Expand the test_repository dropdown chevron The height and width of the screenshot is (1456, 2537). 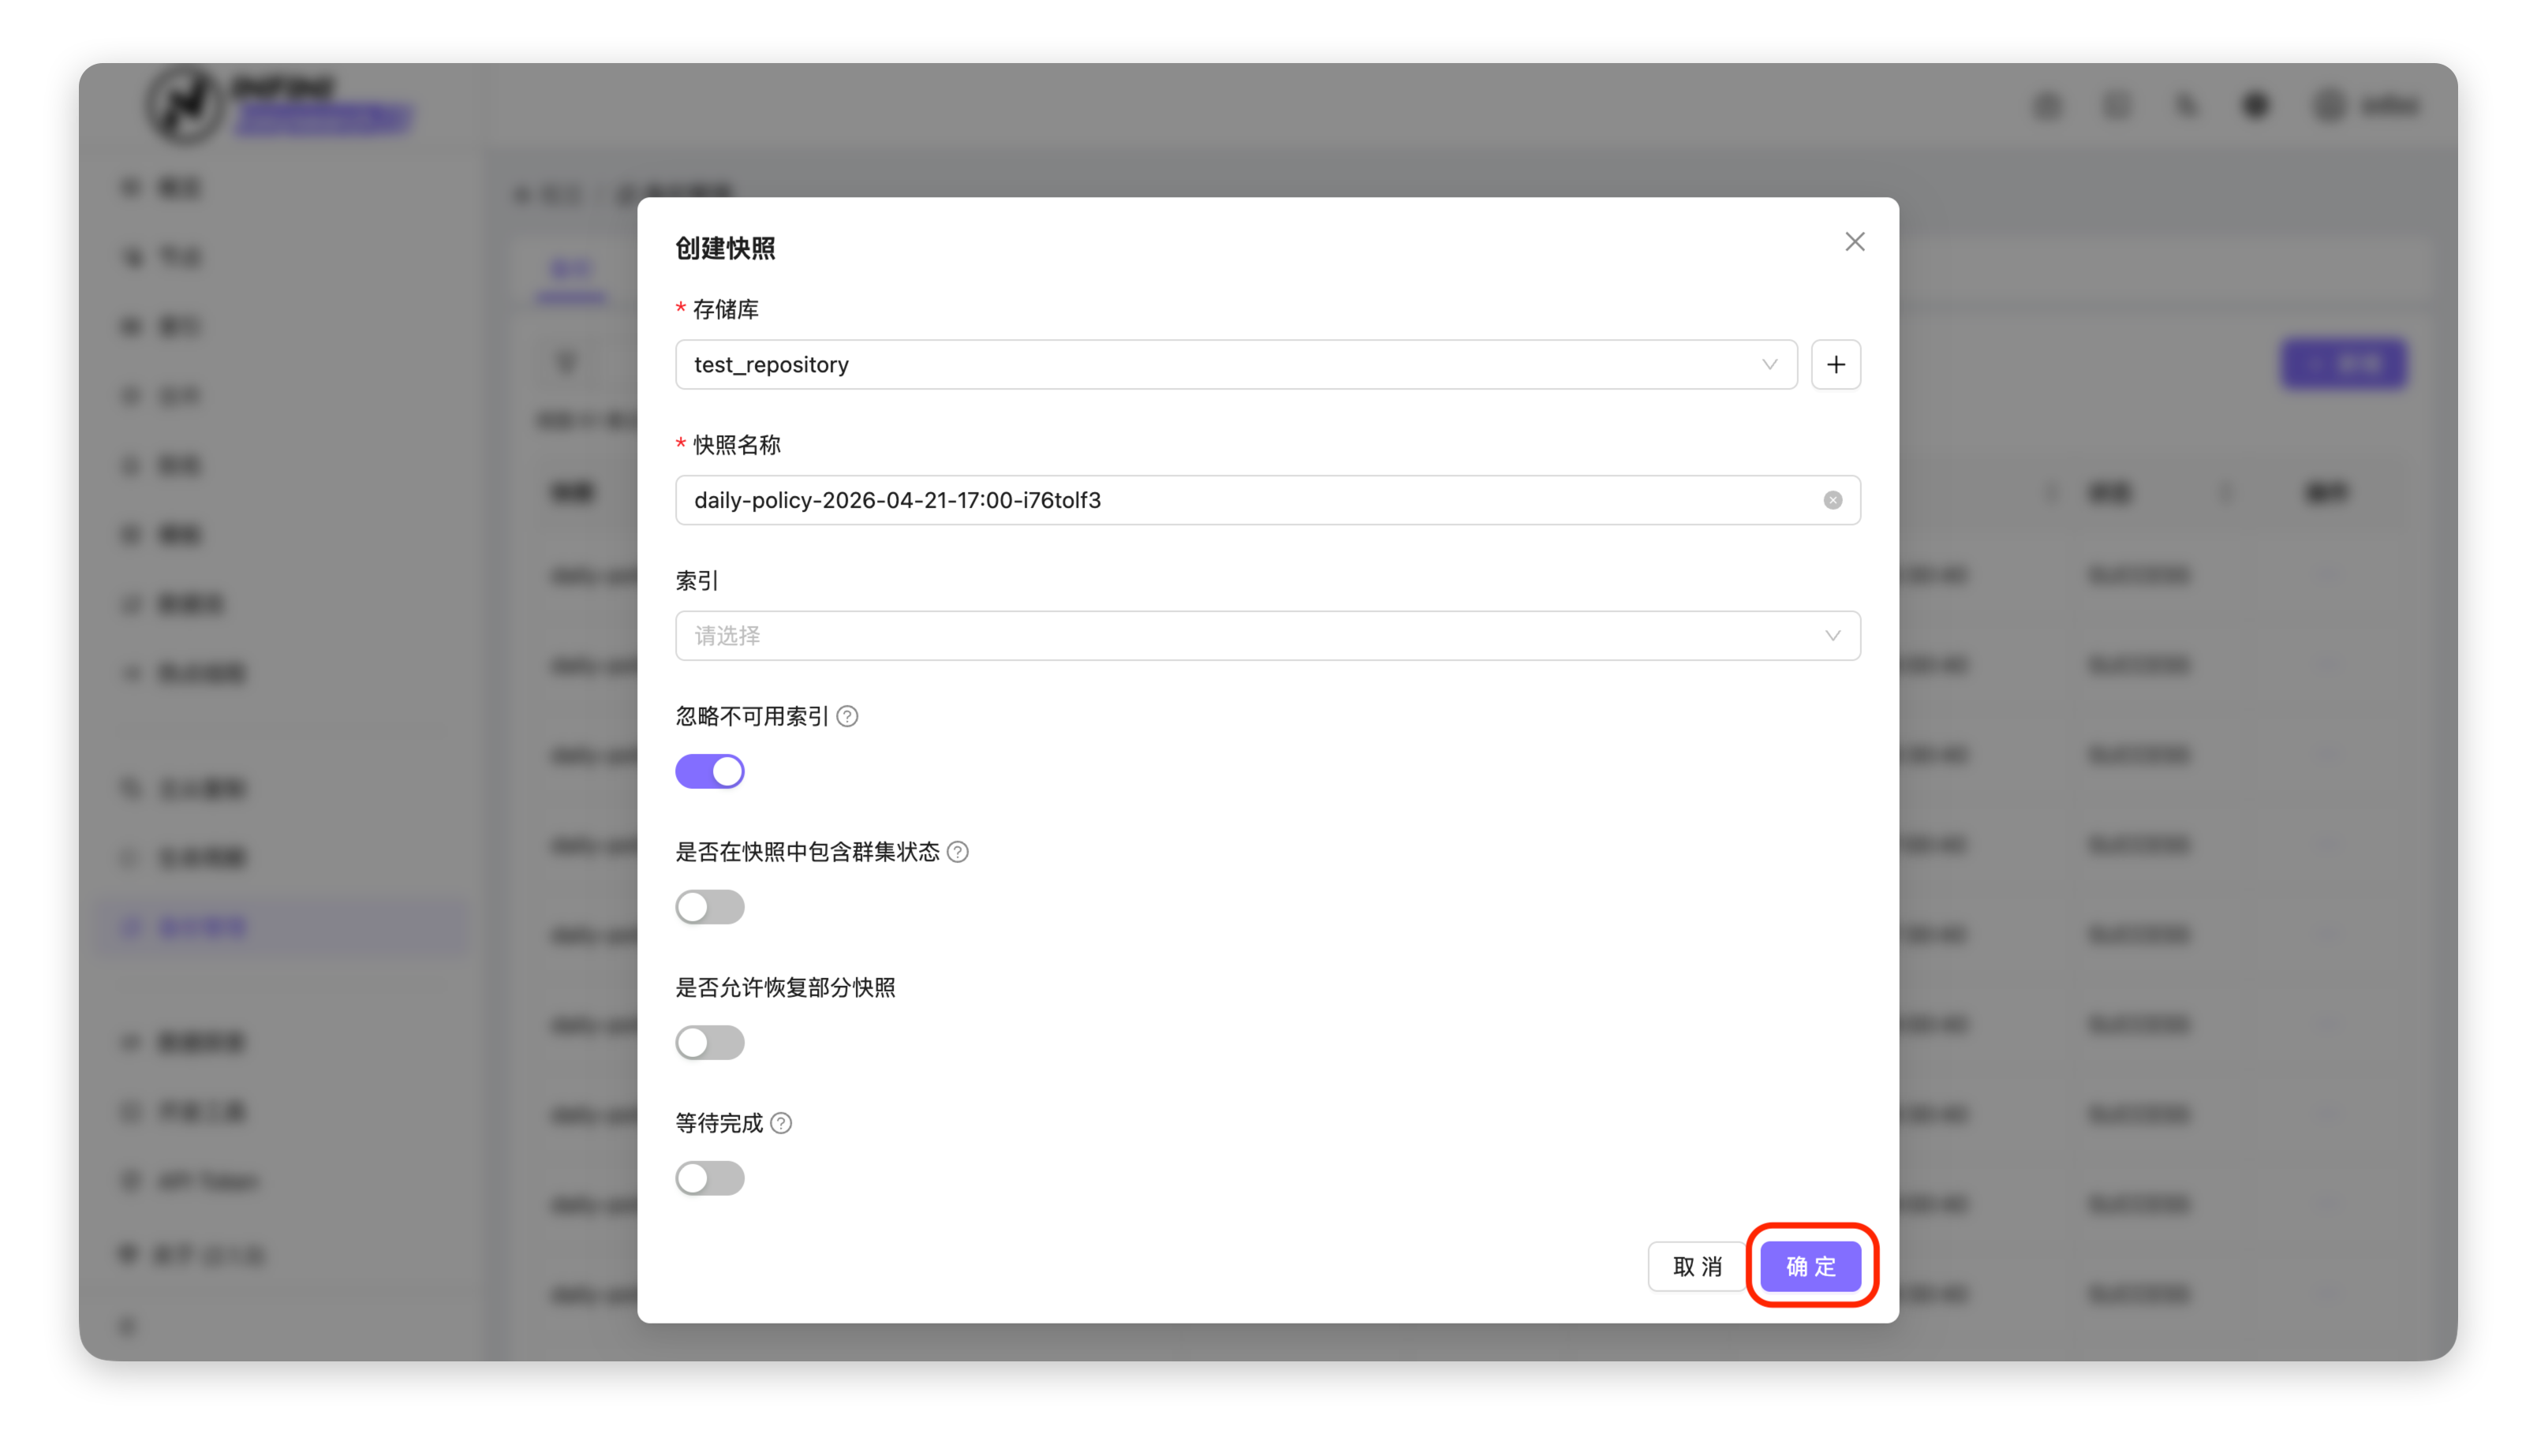[1769, 365]
